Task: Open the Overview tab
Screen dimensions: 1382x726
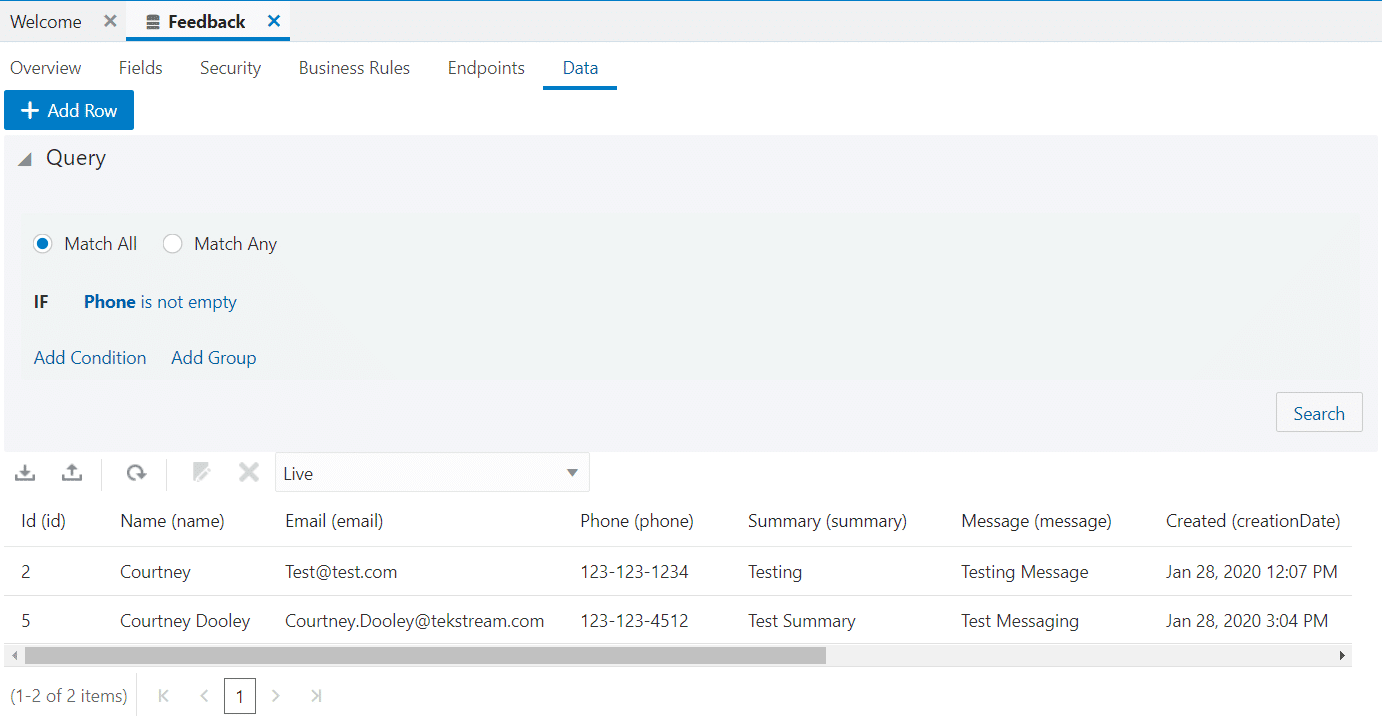Action: click(46, 68)
